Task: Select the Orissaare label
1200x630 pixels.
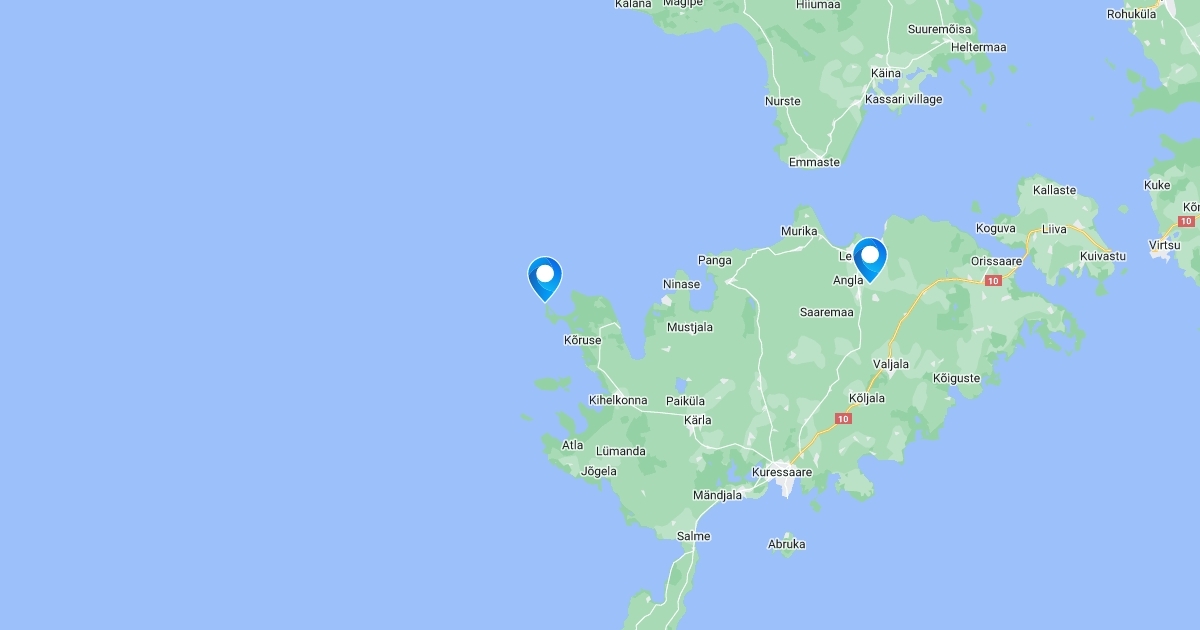Action: [997, 261]
